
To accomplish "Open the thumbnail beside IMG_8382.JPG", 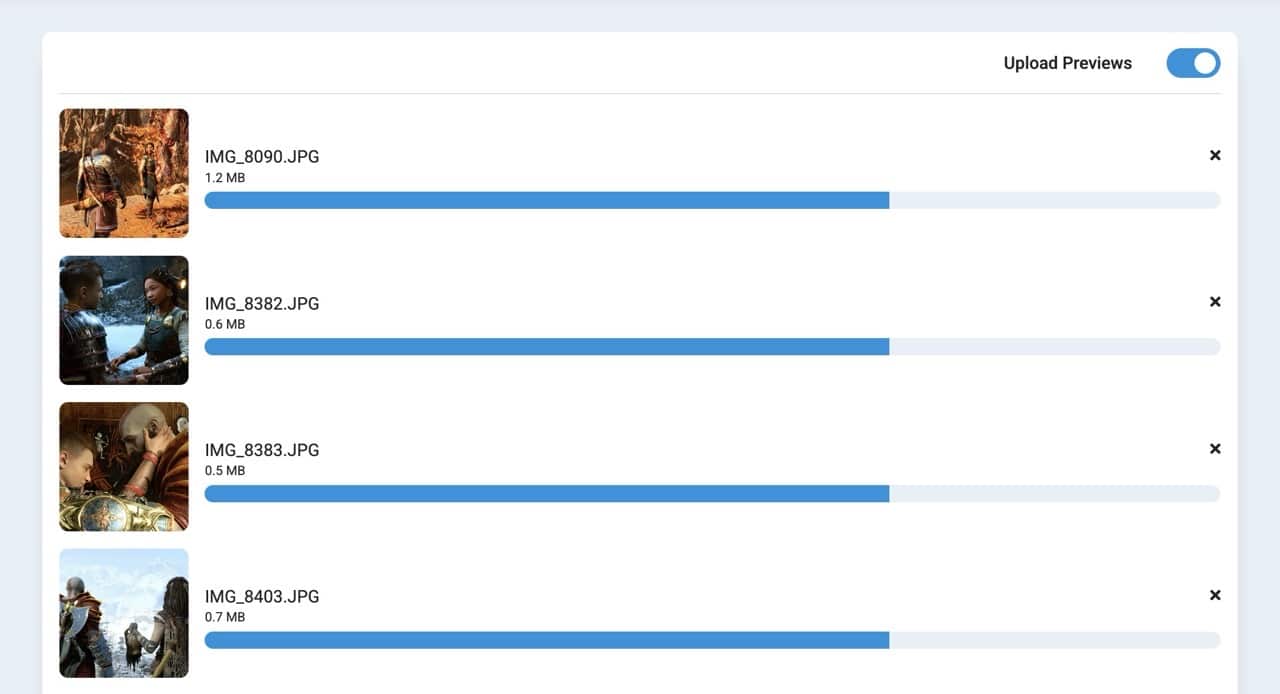I will tap(124, 320).
